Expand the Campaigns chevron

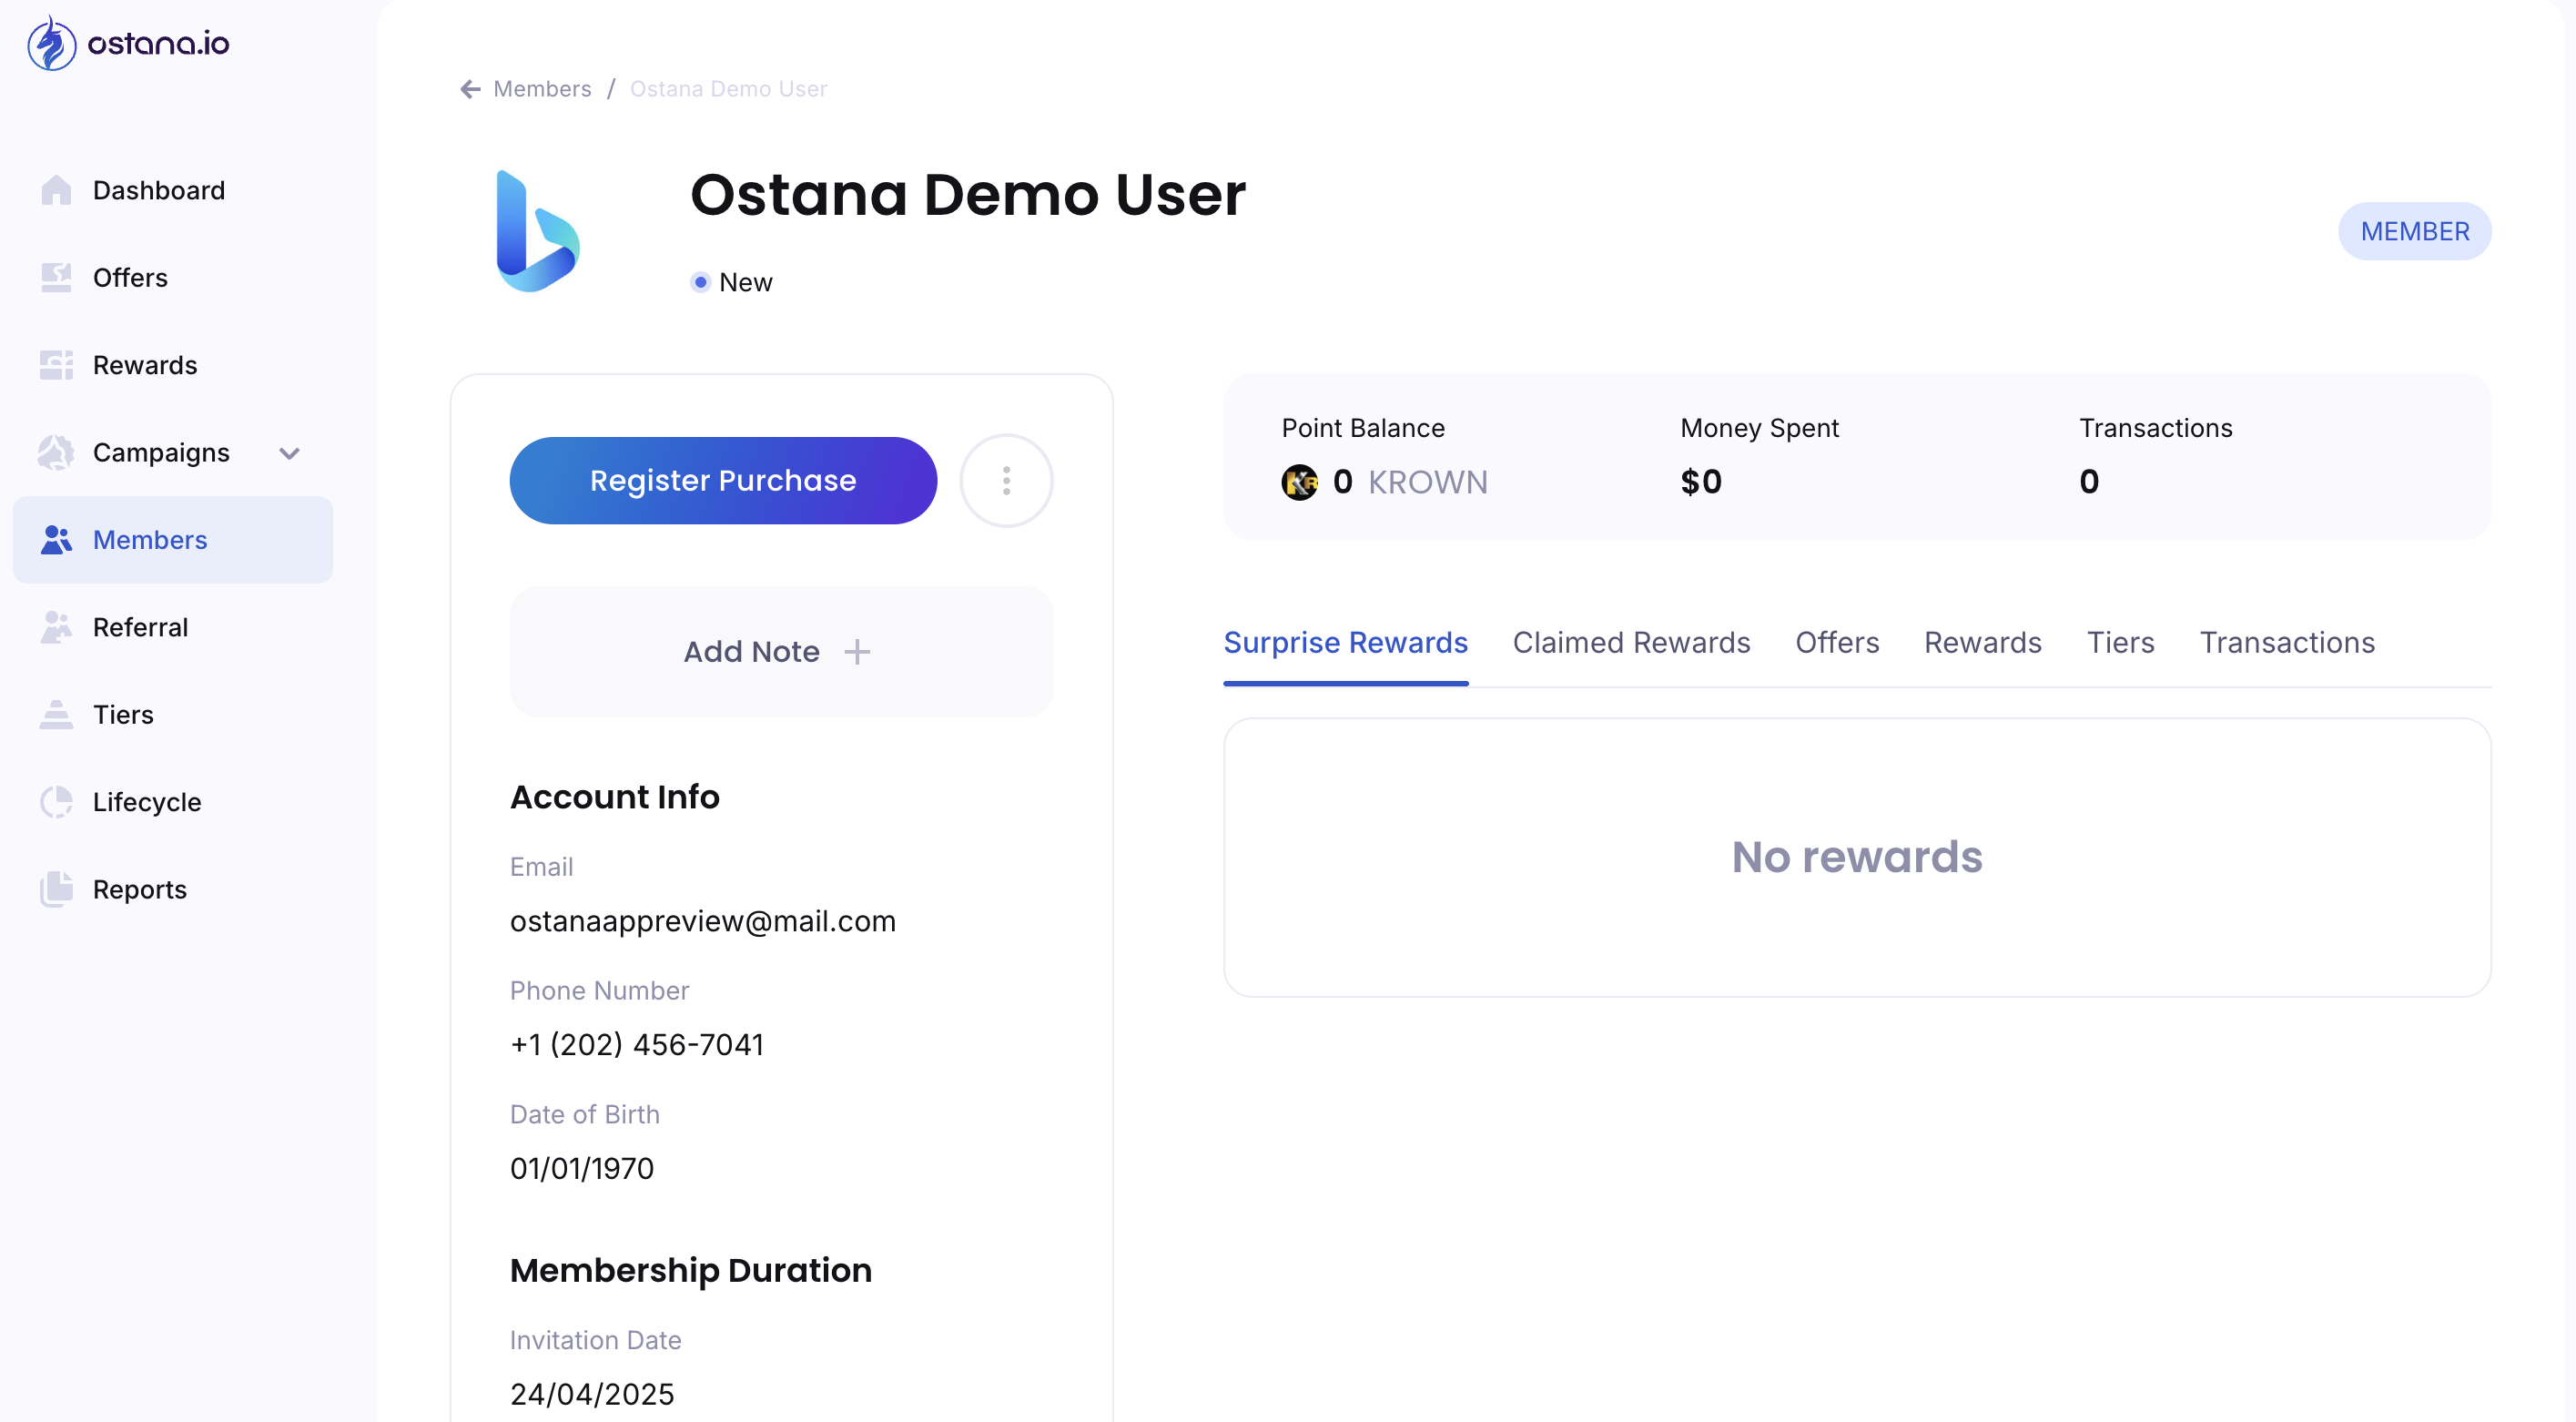(x=290, y=453)
